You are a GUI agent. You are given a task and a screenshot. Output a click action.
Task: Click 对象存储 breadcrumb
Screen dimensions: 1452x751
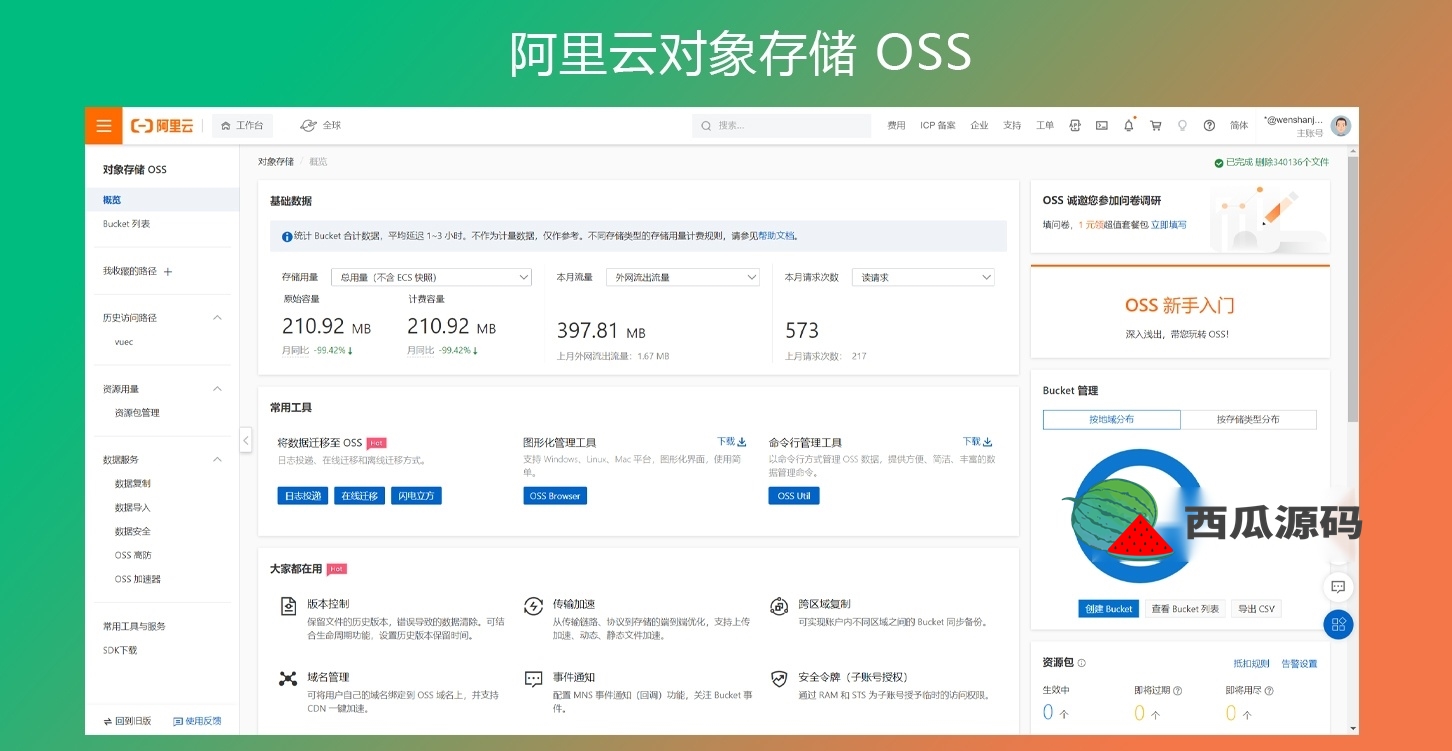[276, 161]
